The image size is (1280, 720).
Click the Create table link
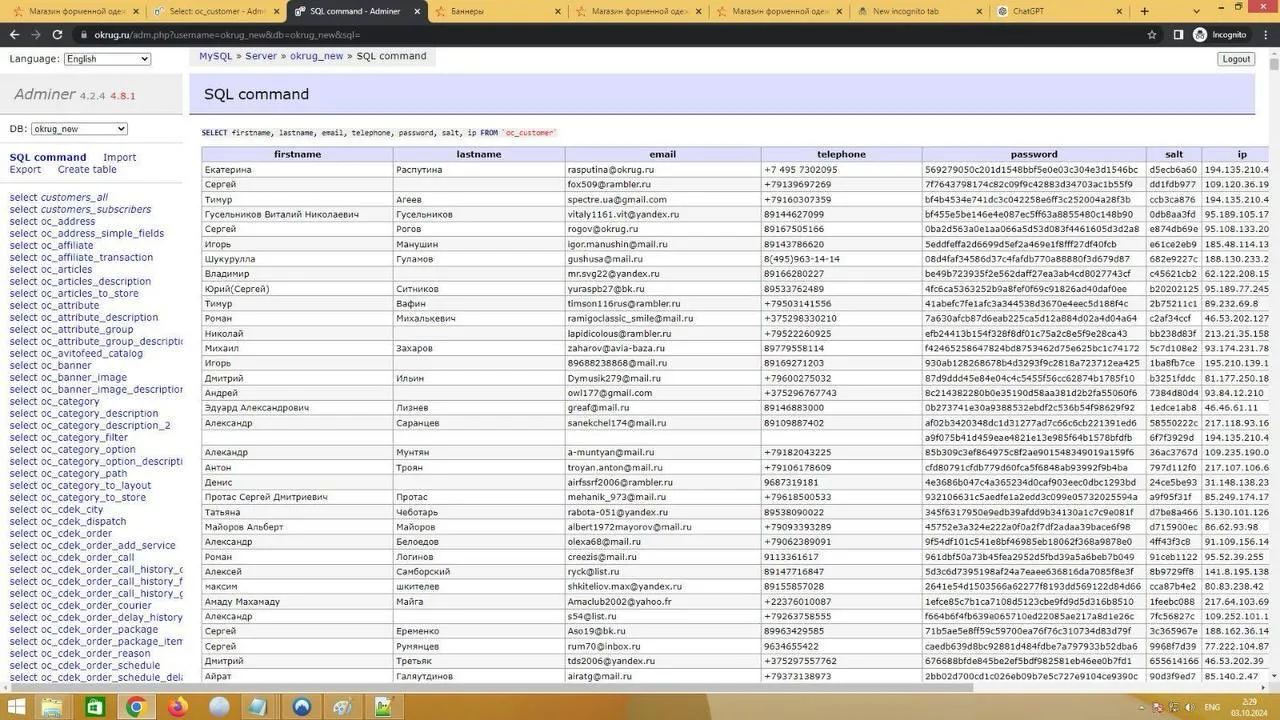(x=87, y=169)
